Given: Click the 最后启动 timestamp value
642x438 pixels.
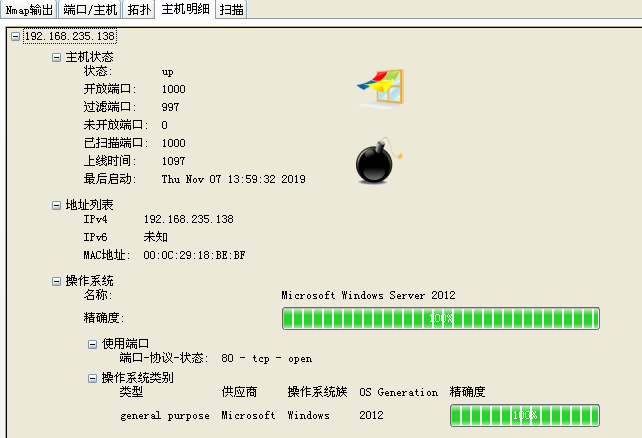Looking at the screenshot, I should click(x=233, y=180).
